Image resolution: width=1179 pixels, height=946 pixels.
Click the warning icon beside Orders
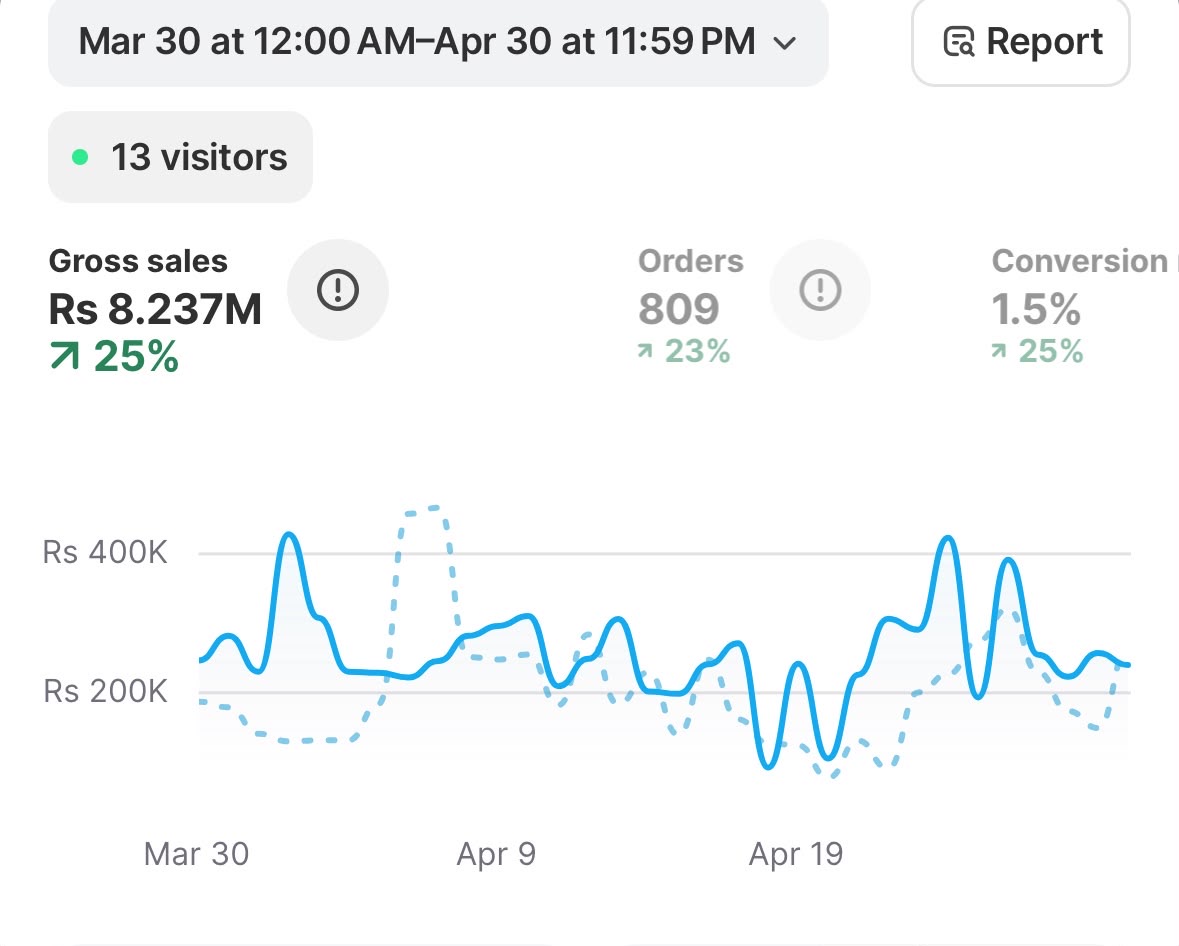820,290
